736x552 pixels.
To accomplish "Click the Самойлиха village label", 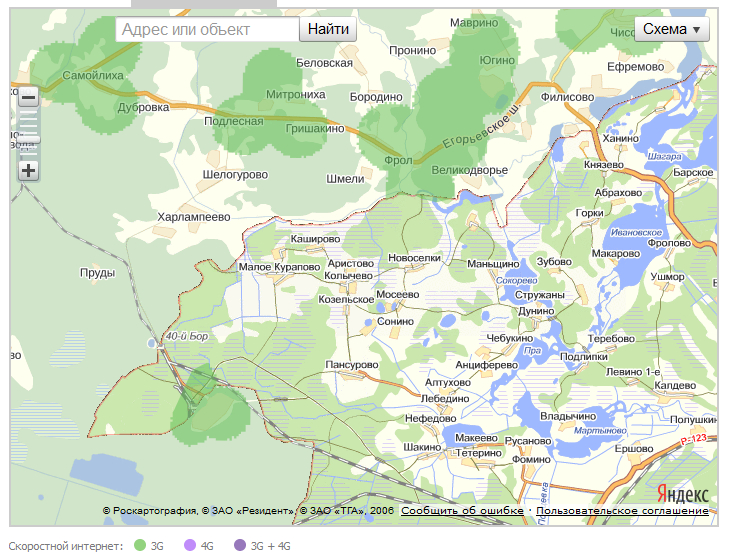I will tap(93, 75).
